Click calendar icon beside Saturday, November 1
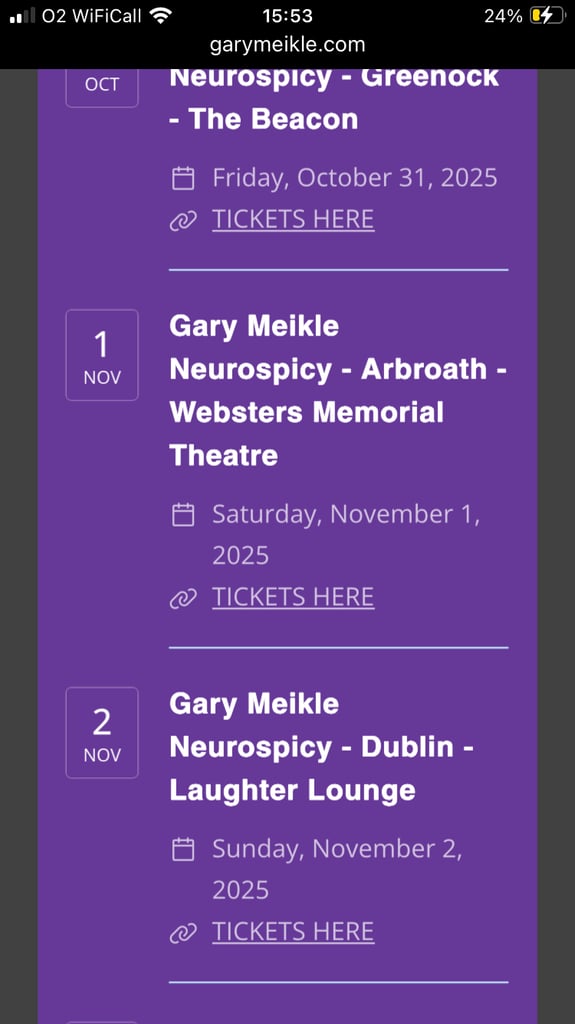 click(183, 515)
